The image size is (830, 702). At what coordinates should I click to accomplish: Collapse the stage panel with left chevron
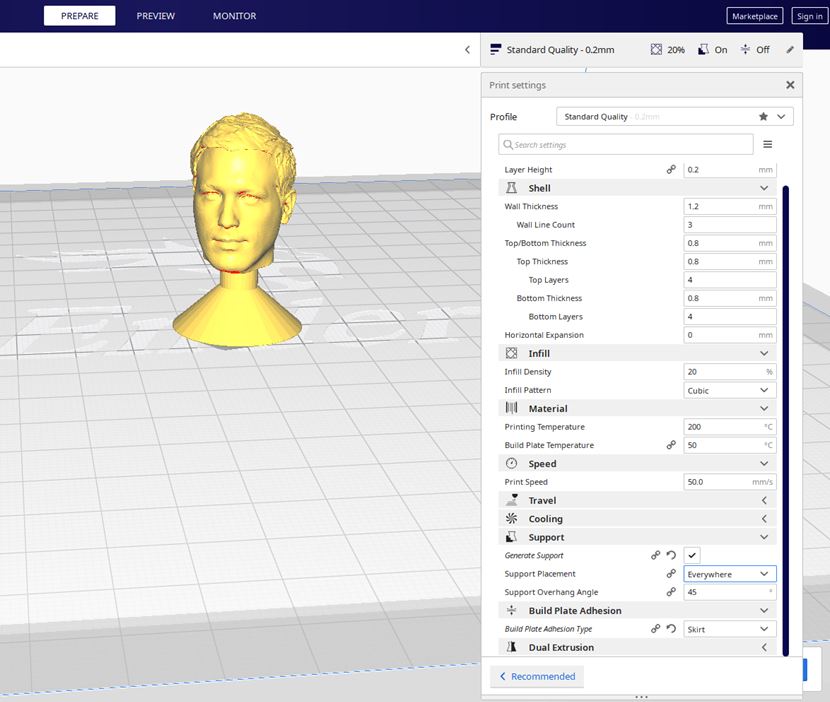click(467, 50)
